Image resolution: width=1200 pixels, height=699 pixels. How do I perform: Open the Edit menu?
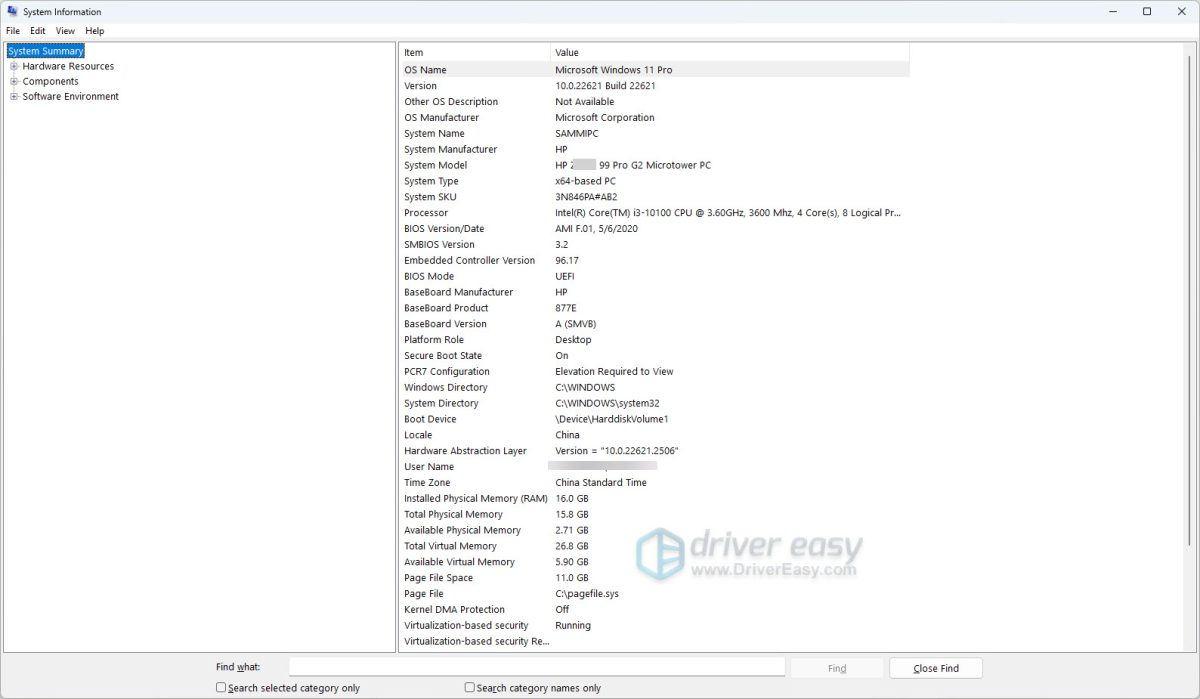point(38,31)
